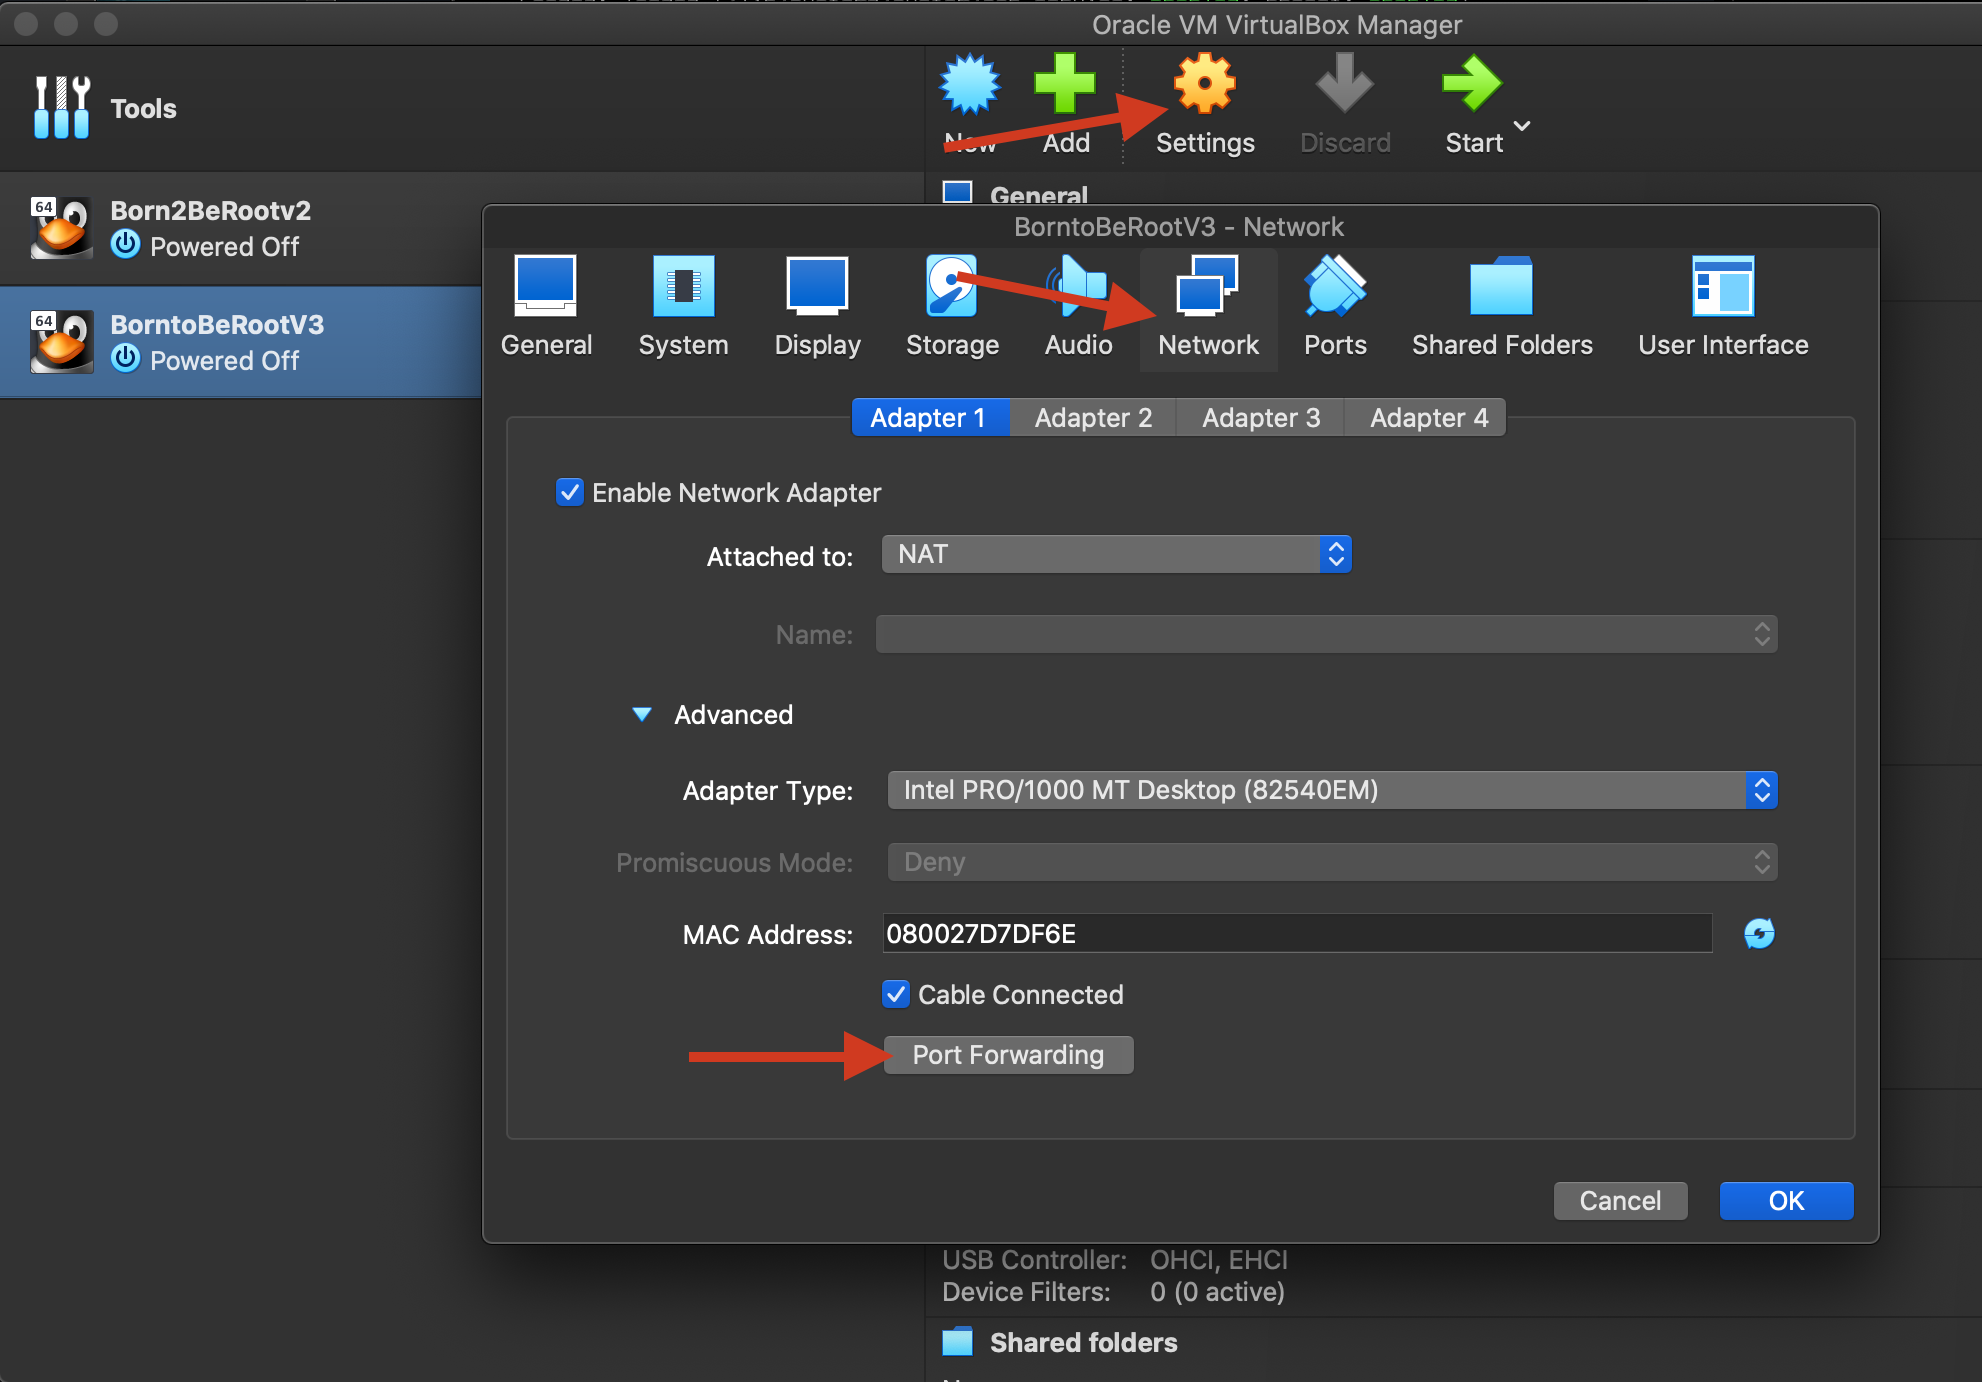The image size is (1982, 1382).
Task: Click the Add machine toolbar icon
Action: pyautogui.click(x=1065, y=84)
